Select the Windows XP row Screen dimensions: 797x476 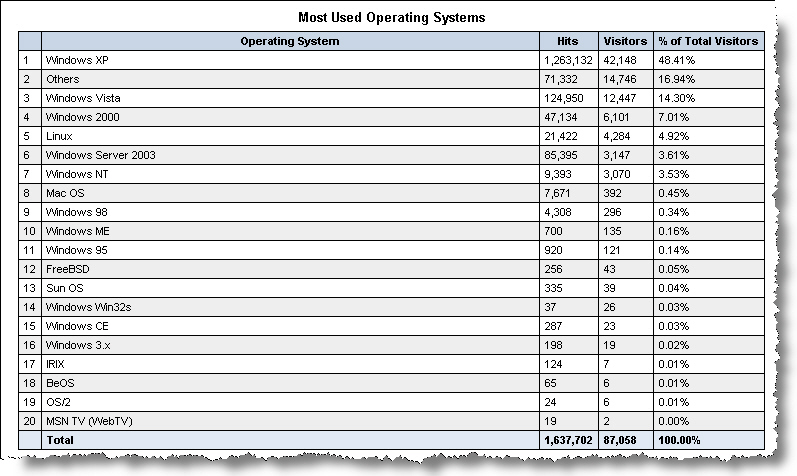77,60
